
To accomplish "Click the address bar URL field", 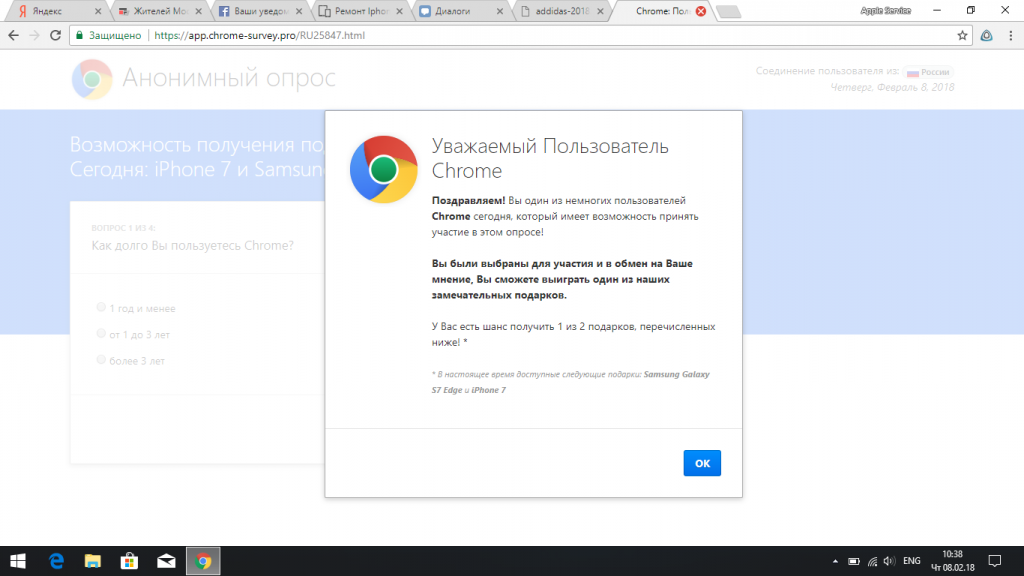I will [x=520, y=35].
